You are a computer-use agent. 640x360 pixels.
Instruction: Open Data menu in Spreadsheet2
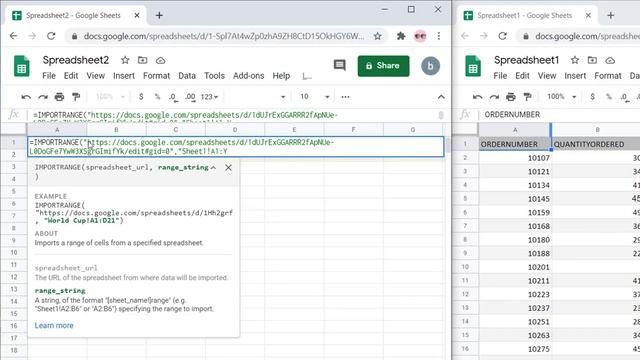tap(187, 76)
